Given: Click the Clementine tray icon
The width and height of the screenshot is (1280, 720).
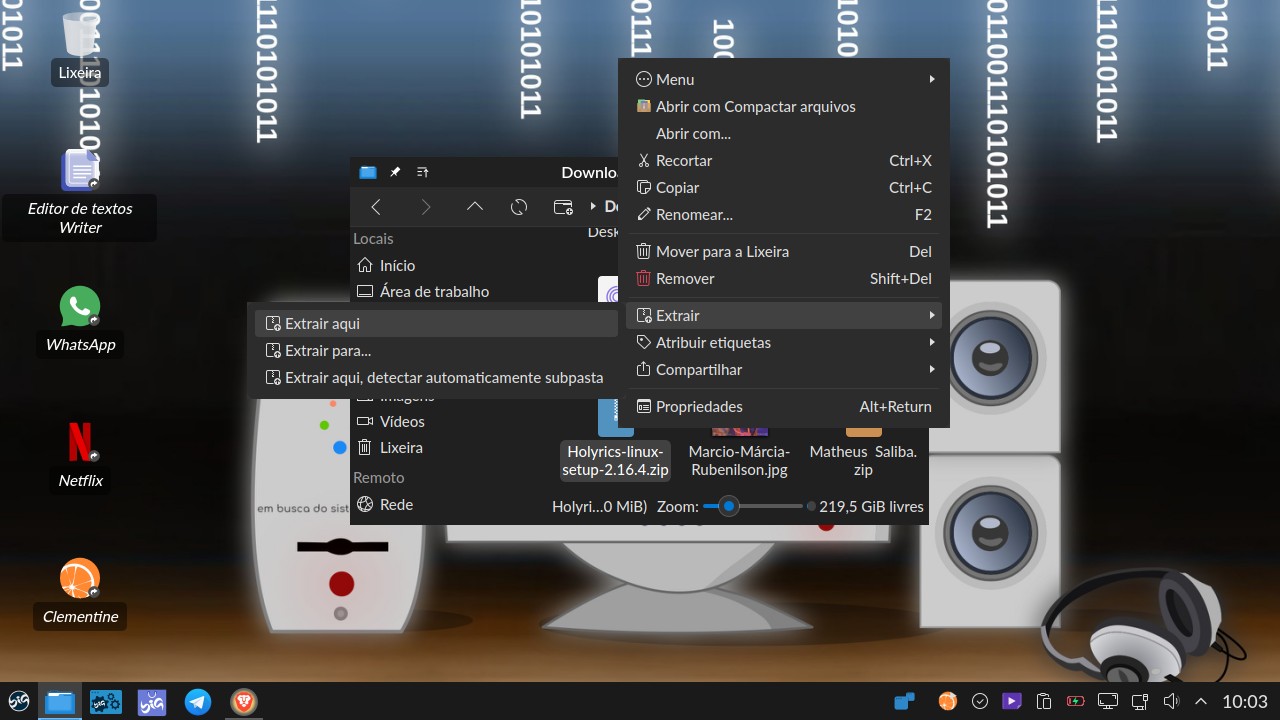Looking at the screenshot, I should point(947,701).
